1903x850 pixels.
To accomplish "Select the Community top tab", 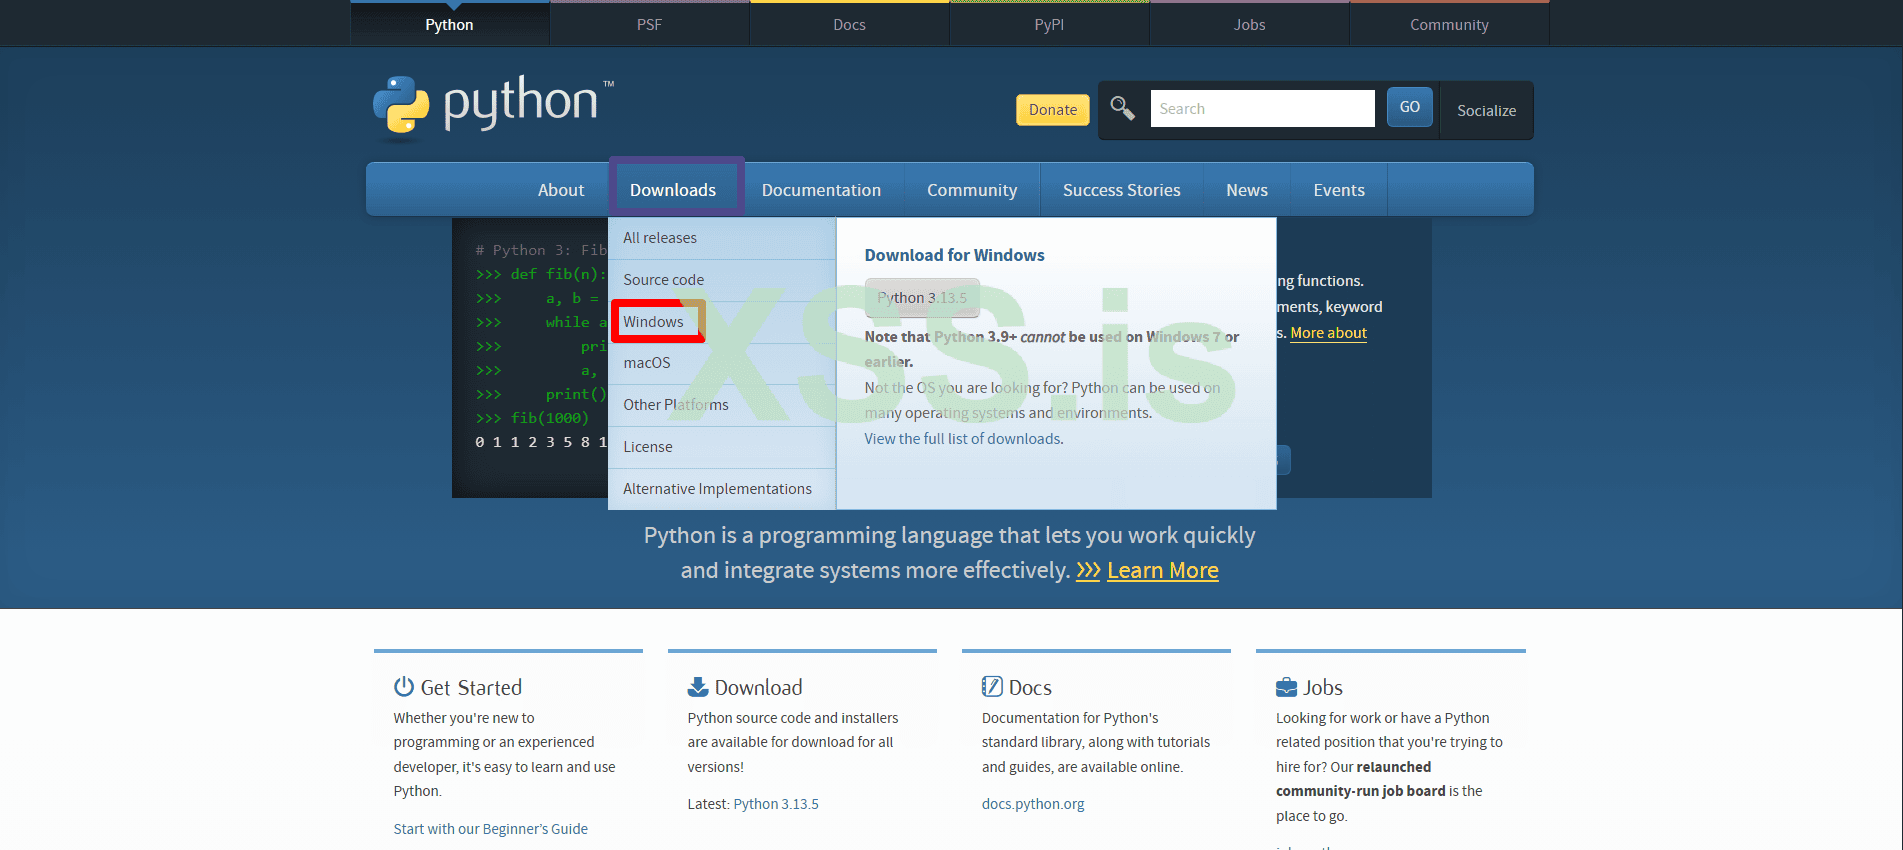I will [x=1450, y=24].
